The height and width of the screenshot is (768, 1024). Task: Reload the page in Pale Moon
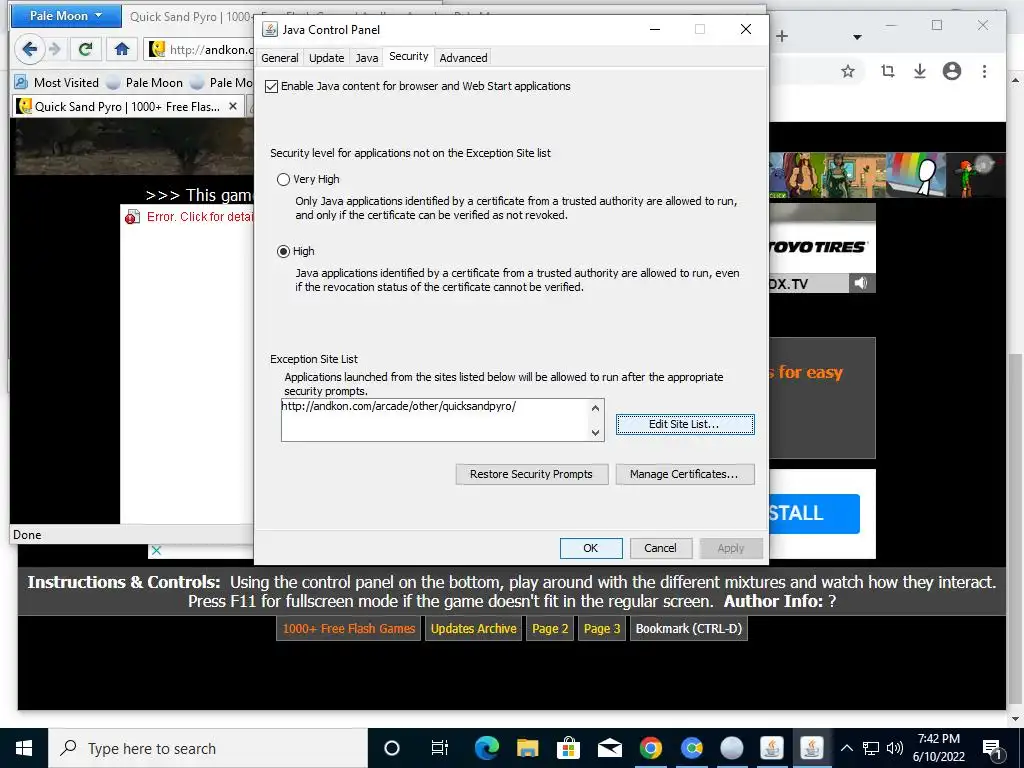click(86, 49)
